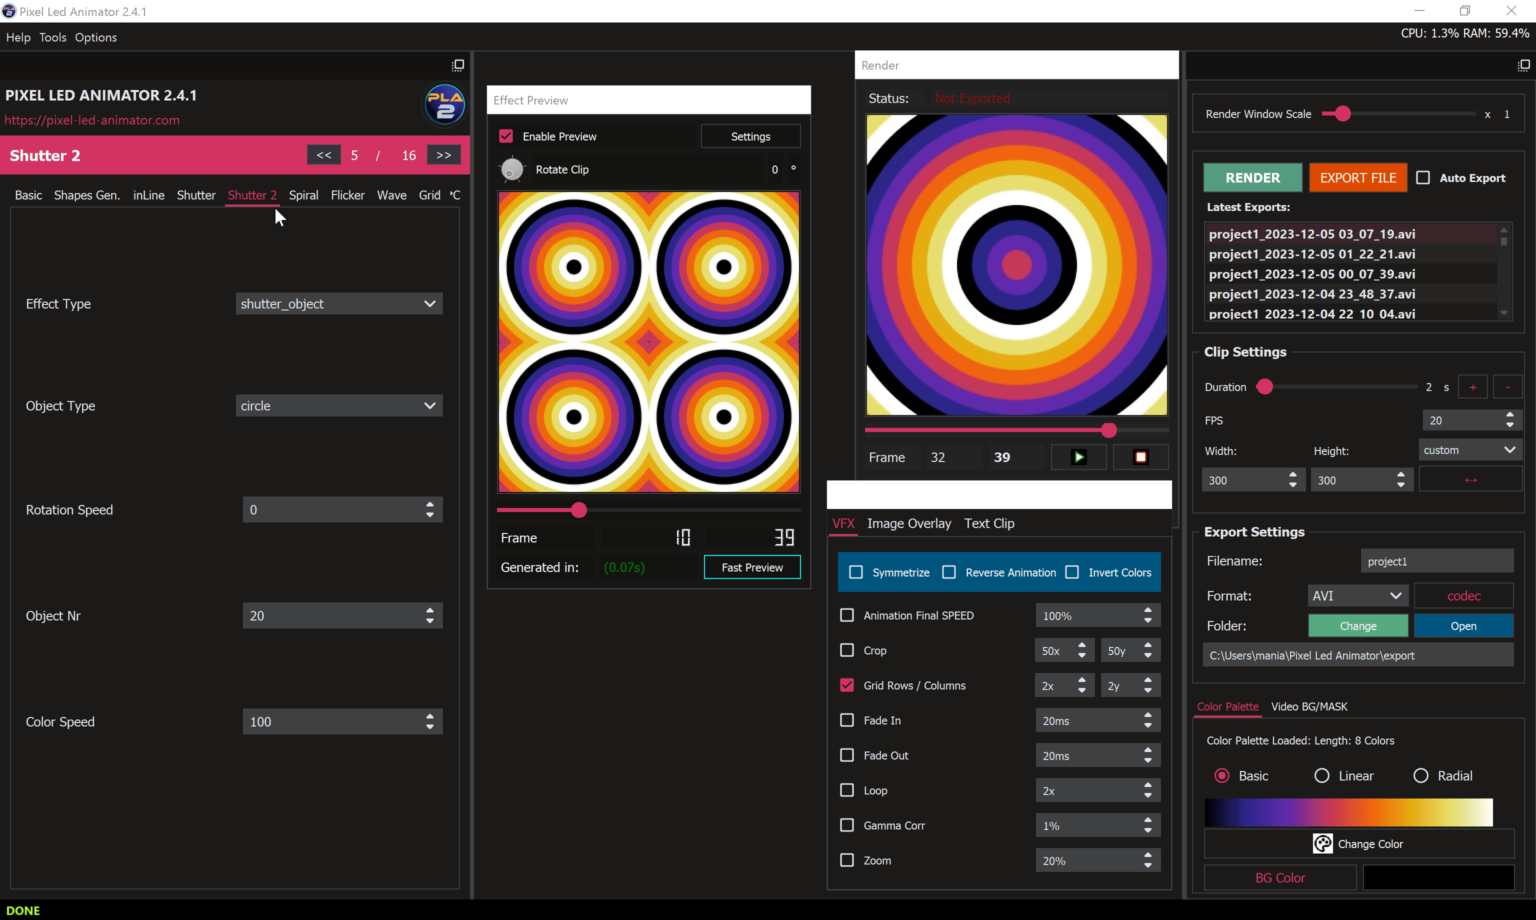Switch to the Image Overlay tab
1536x920 pixels.
(x=908, y=523)
